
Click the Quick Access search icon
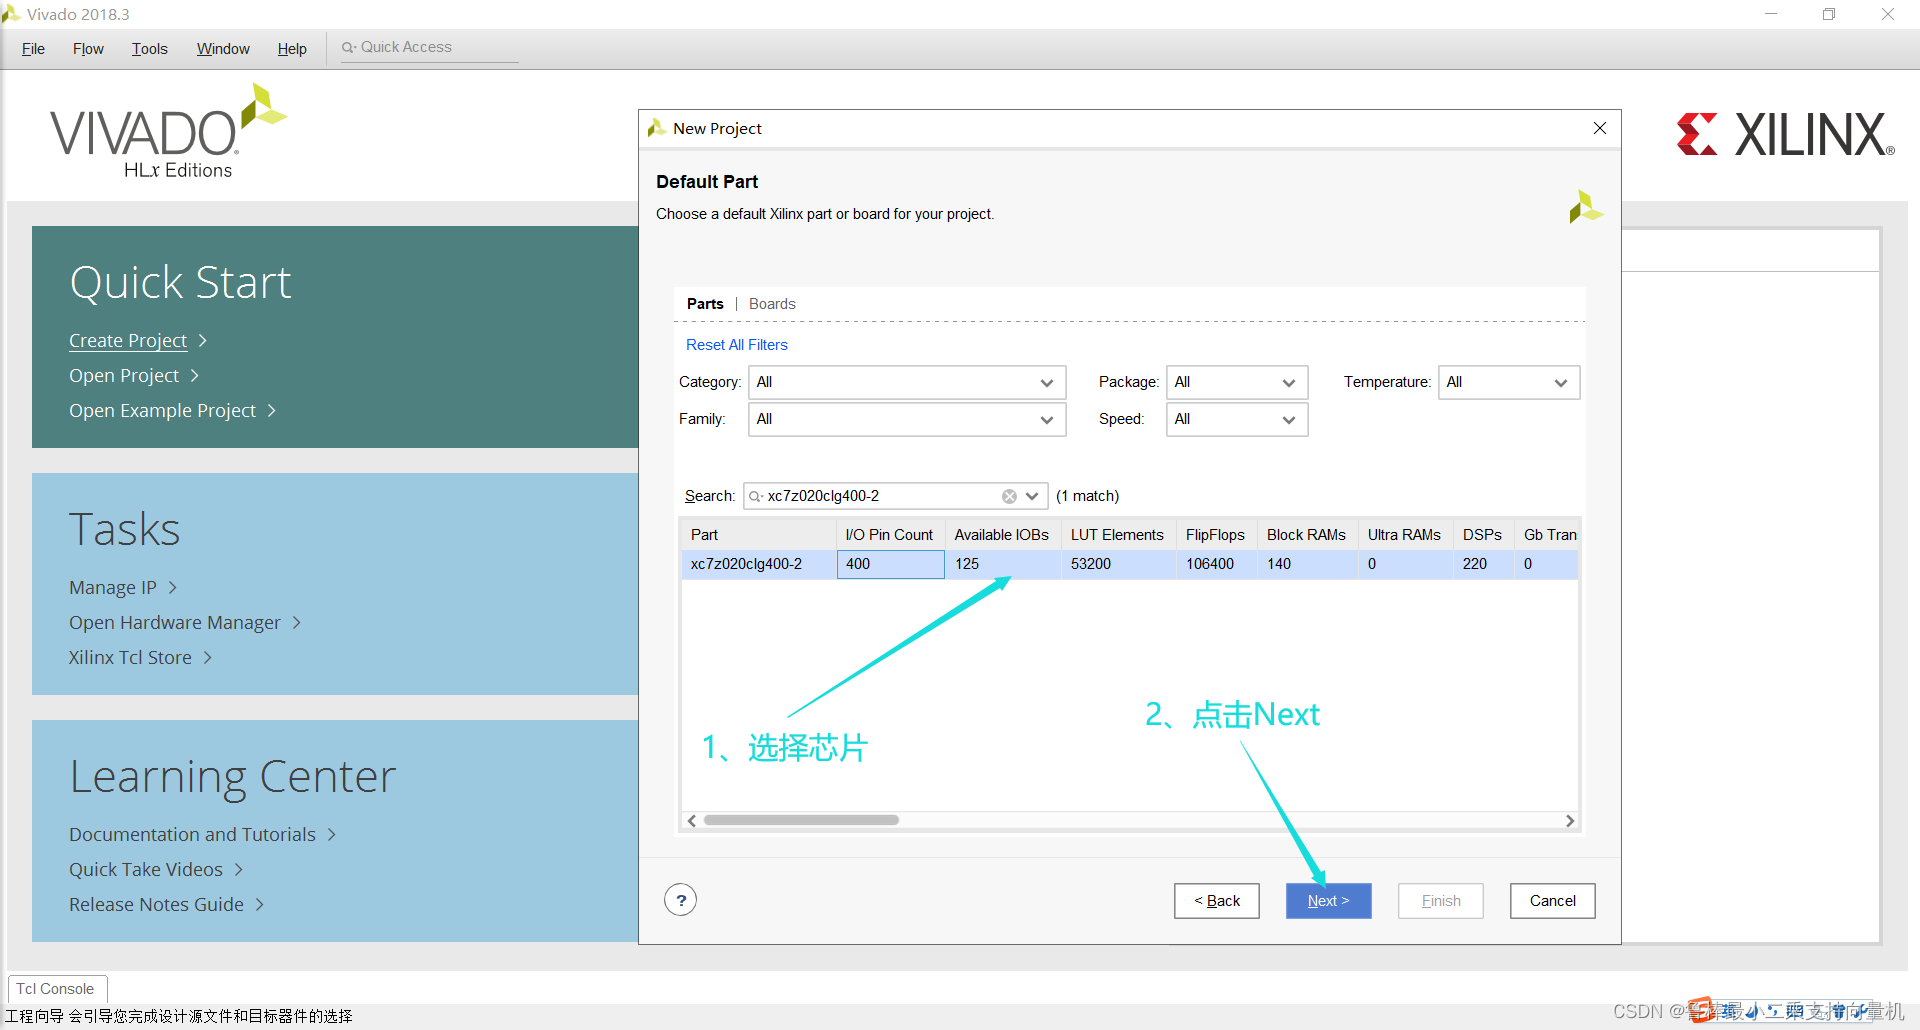coord(348,47)
